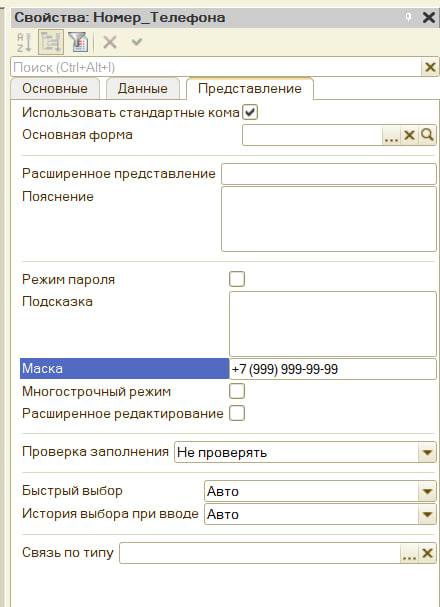Close the Свойства: Номер_Телефона panel
Screen dimensions: 440x607
[428, 17]
